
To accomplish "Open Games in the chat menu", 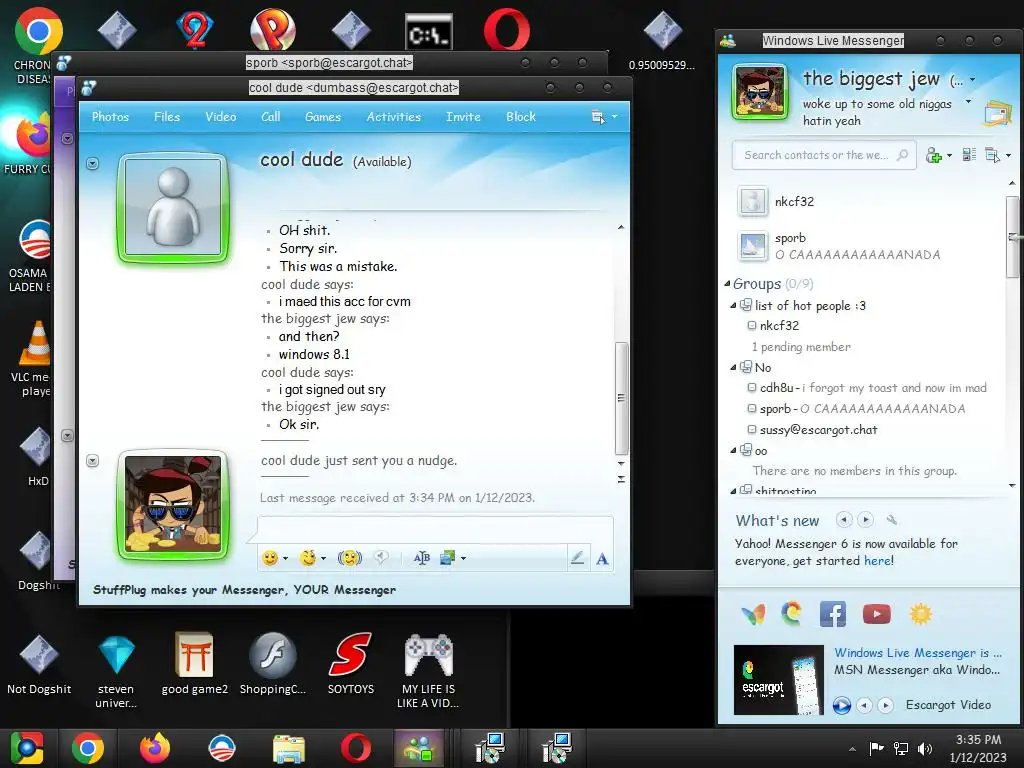I will pos(323,117).
